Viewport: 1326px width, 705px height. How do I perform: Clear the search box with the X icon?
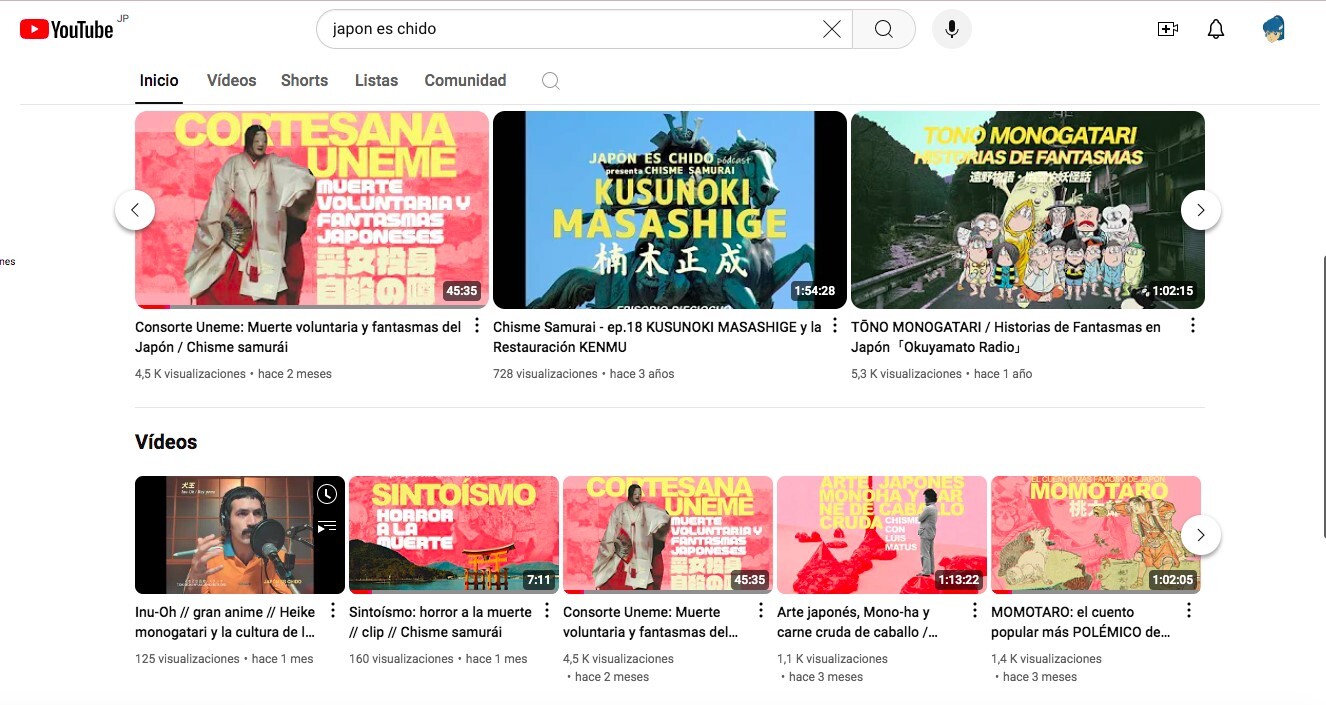tap(831, 29)
